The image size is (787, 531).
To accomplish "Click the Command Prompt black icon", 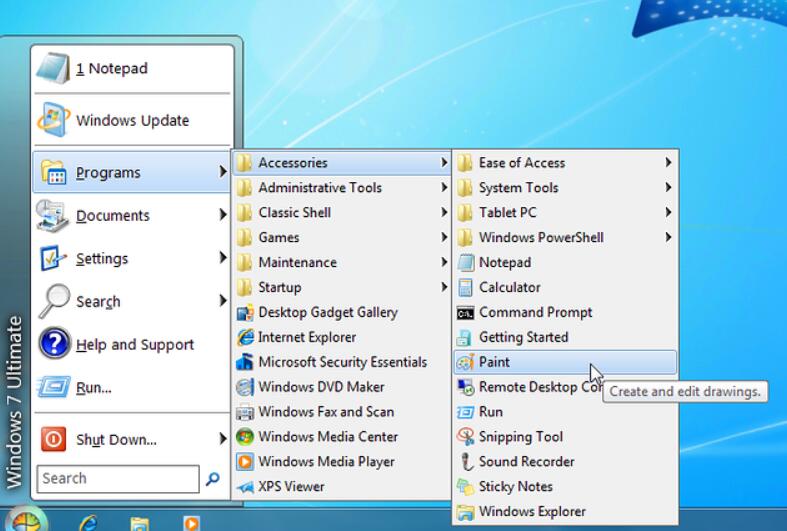I will 465,314.
